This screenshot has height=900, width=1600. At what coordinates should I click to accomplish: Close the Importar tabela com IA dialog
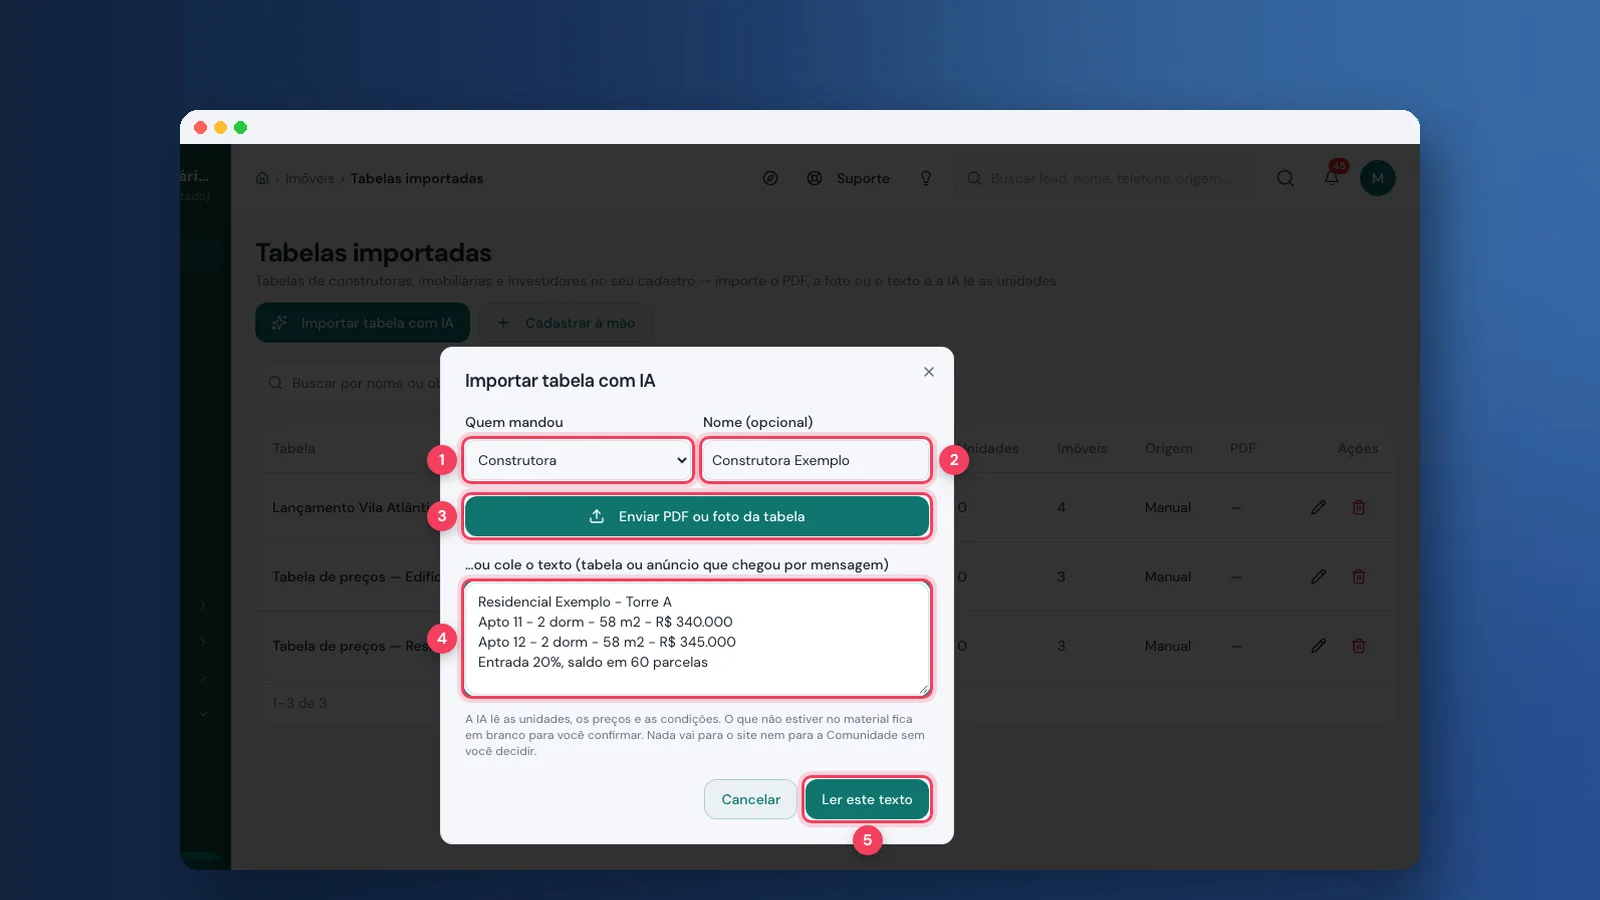tap(929, 372)
